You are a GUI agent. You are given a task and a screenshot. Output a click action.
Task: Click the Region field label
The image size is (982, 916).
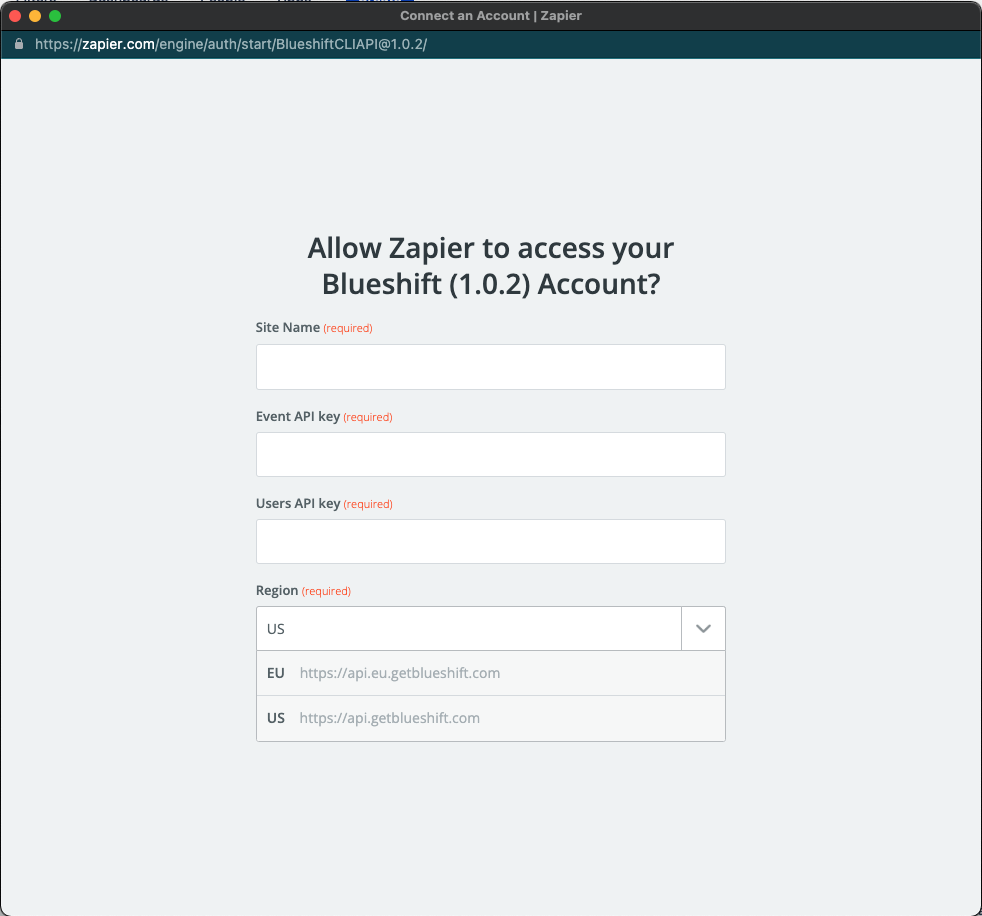click(x=277, y=590)
